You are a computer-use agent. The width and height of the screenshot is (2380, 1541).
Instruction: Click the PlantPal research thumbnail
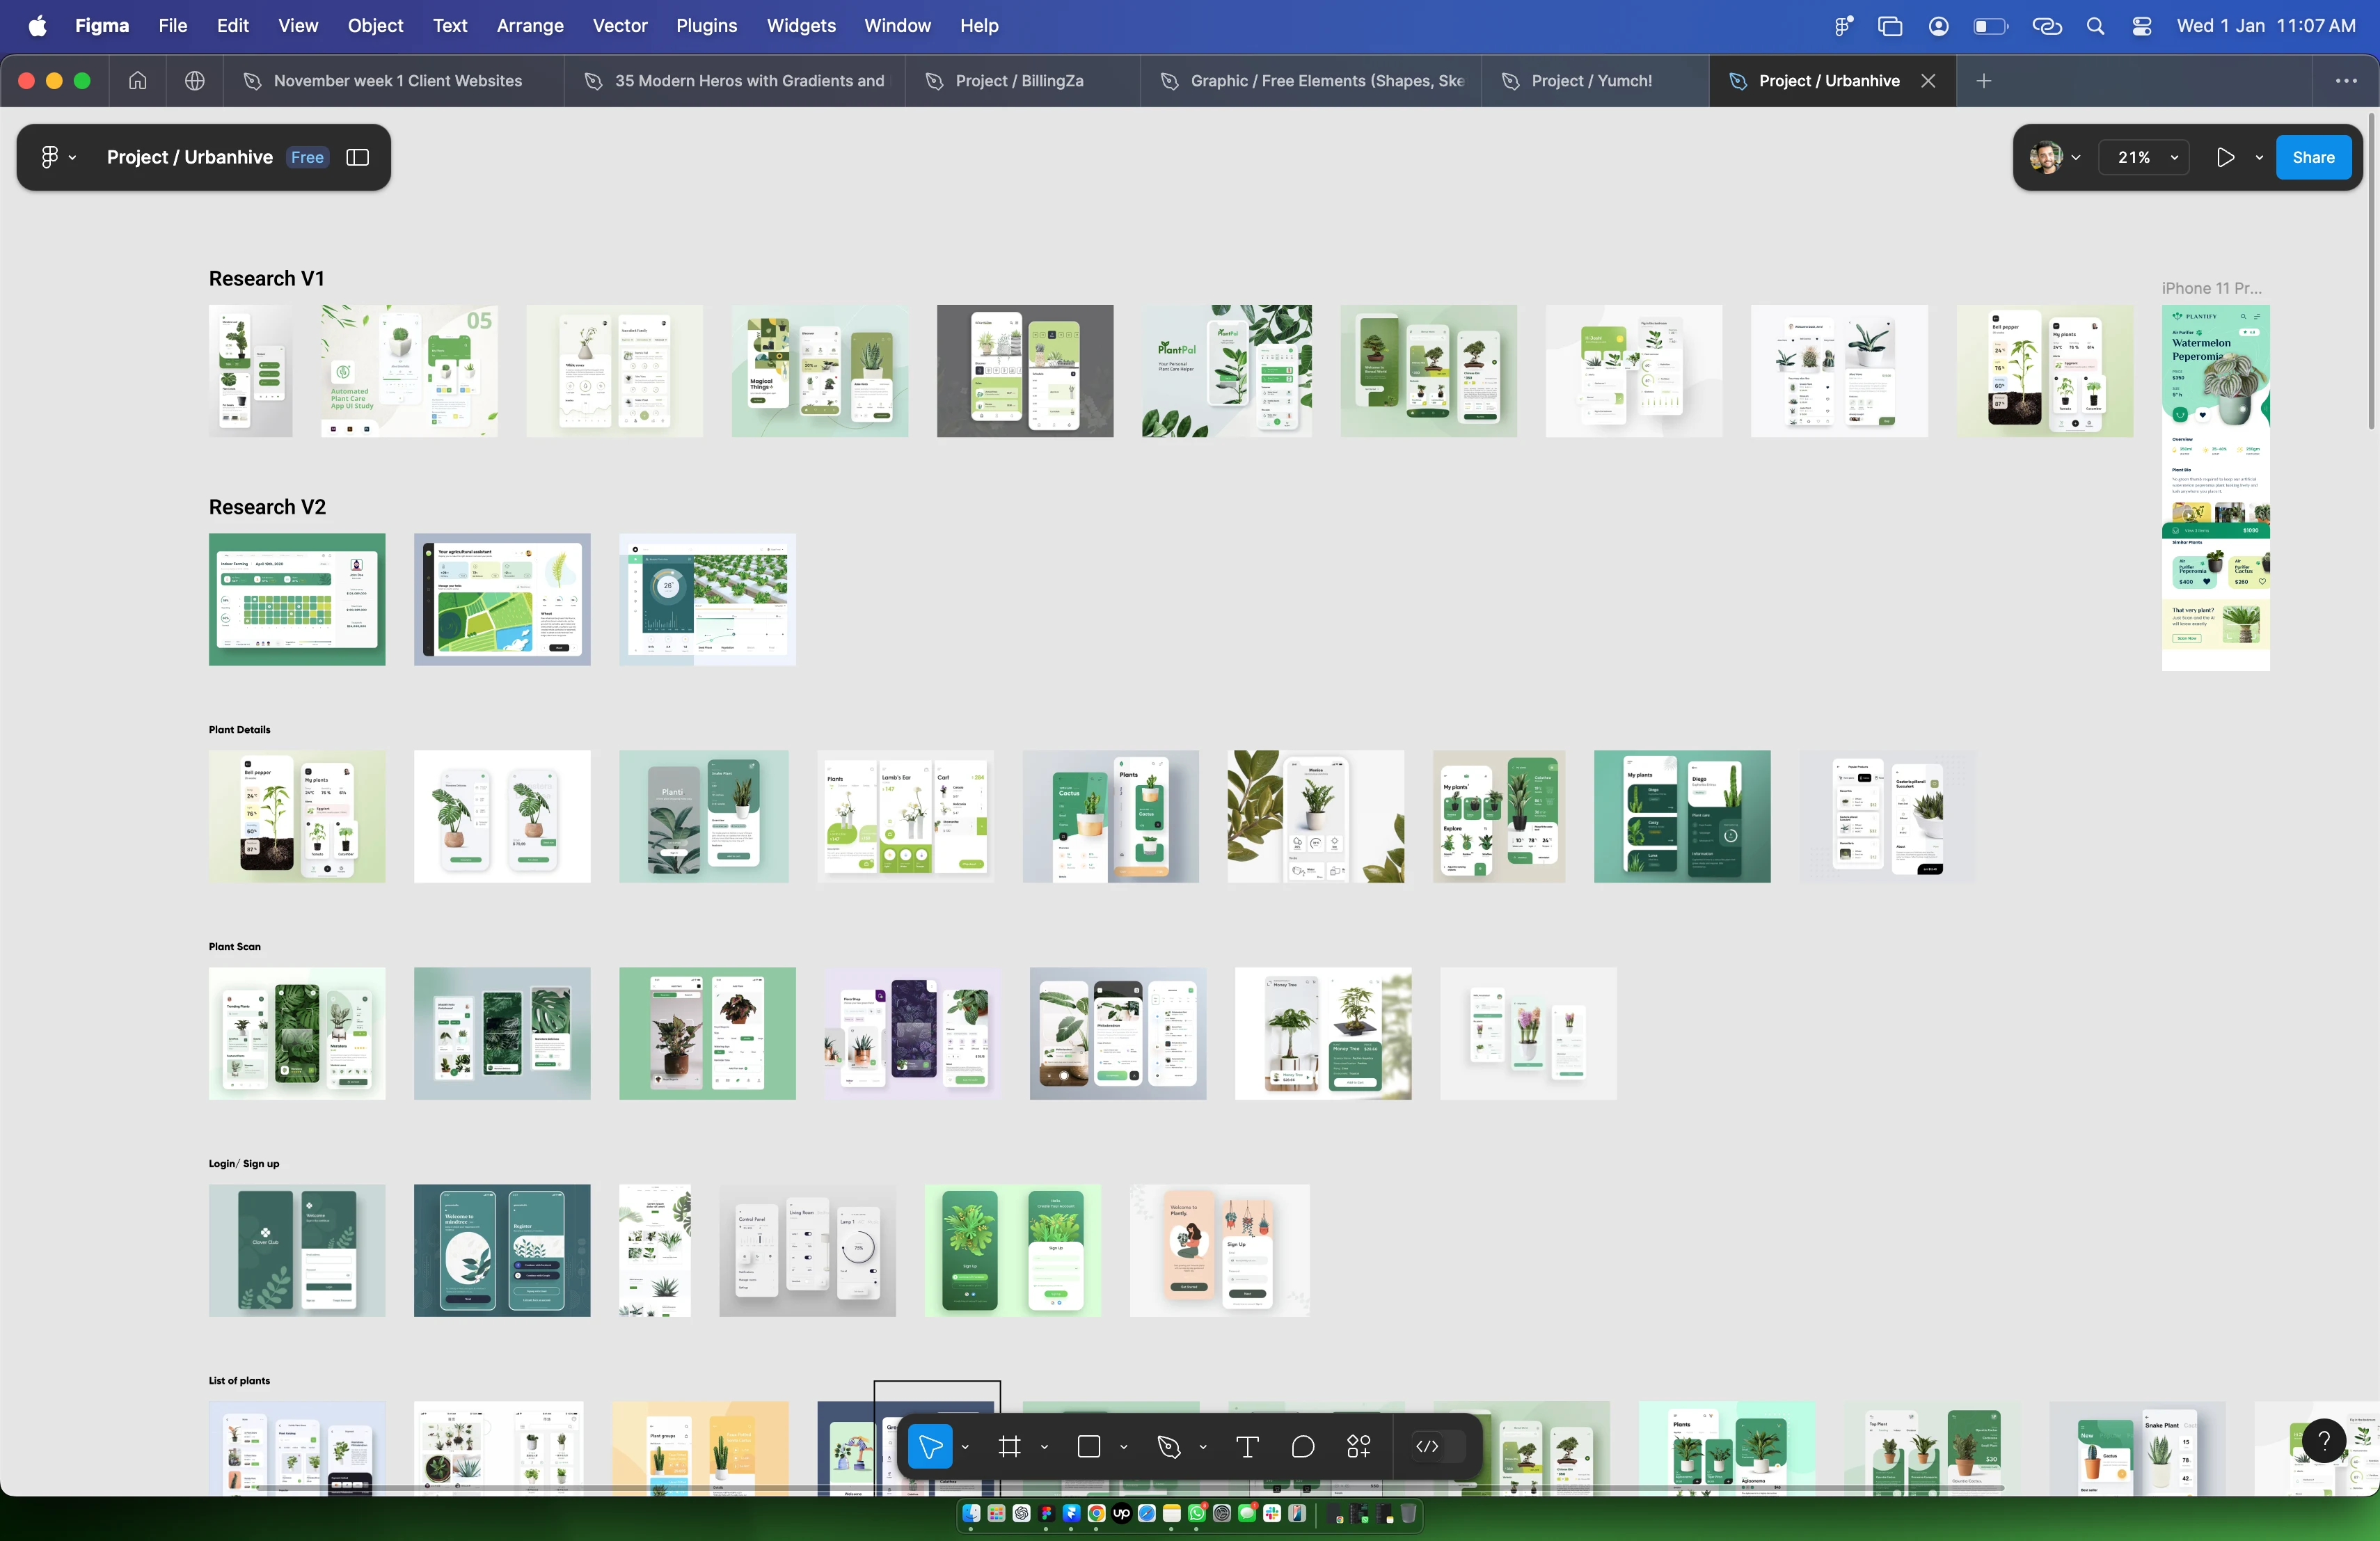[x=1226, y=371]
